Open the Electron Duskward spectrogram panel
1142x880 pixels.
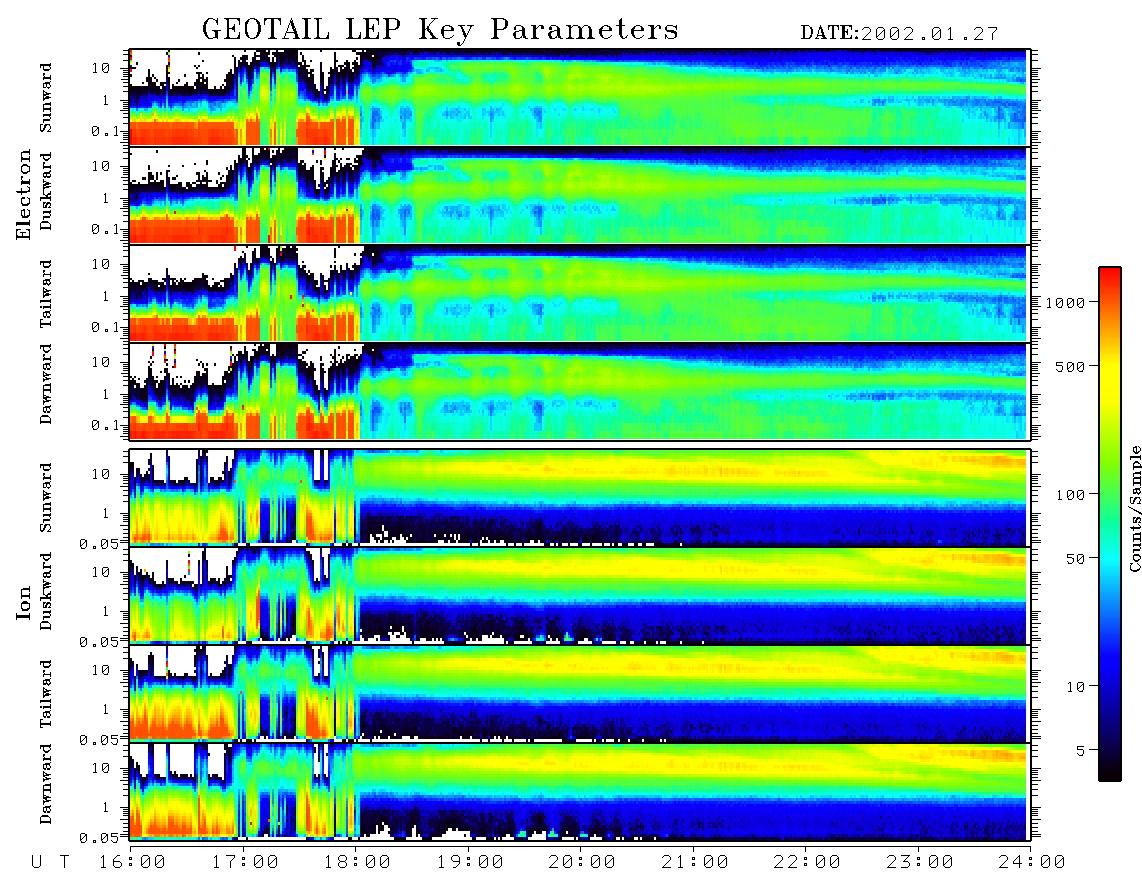(x=580, y=195)
